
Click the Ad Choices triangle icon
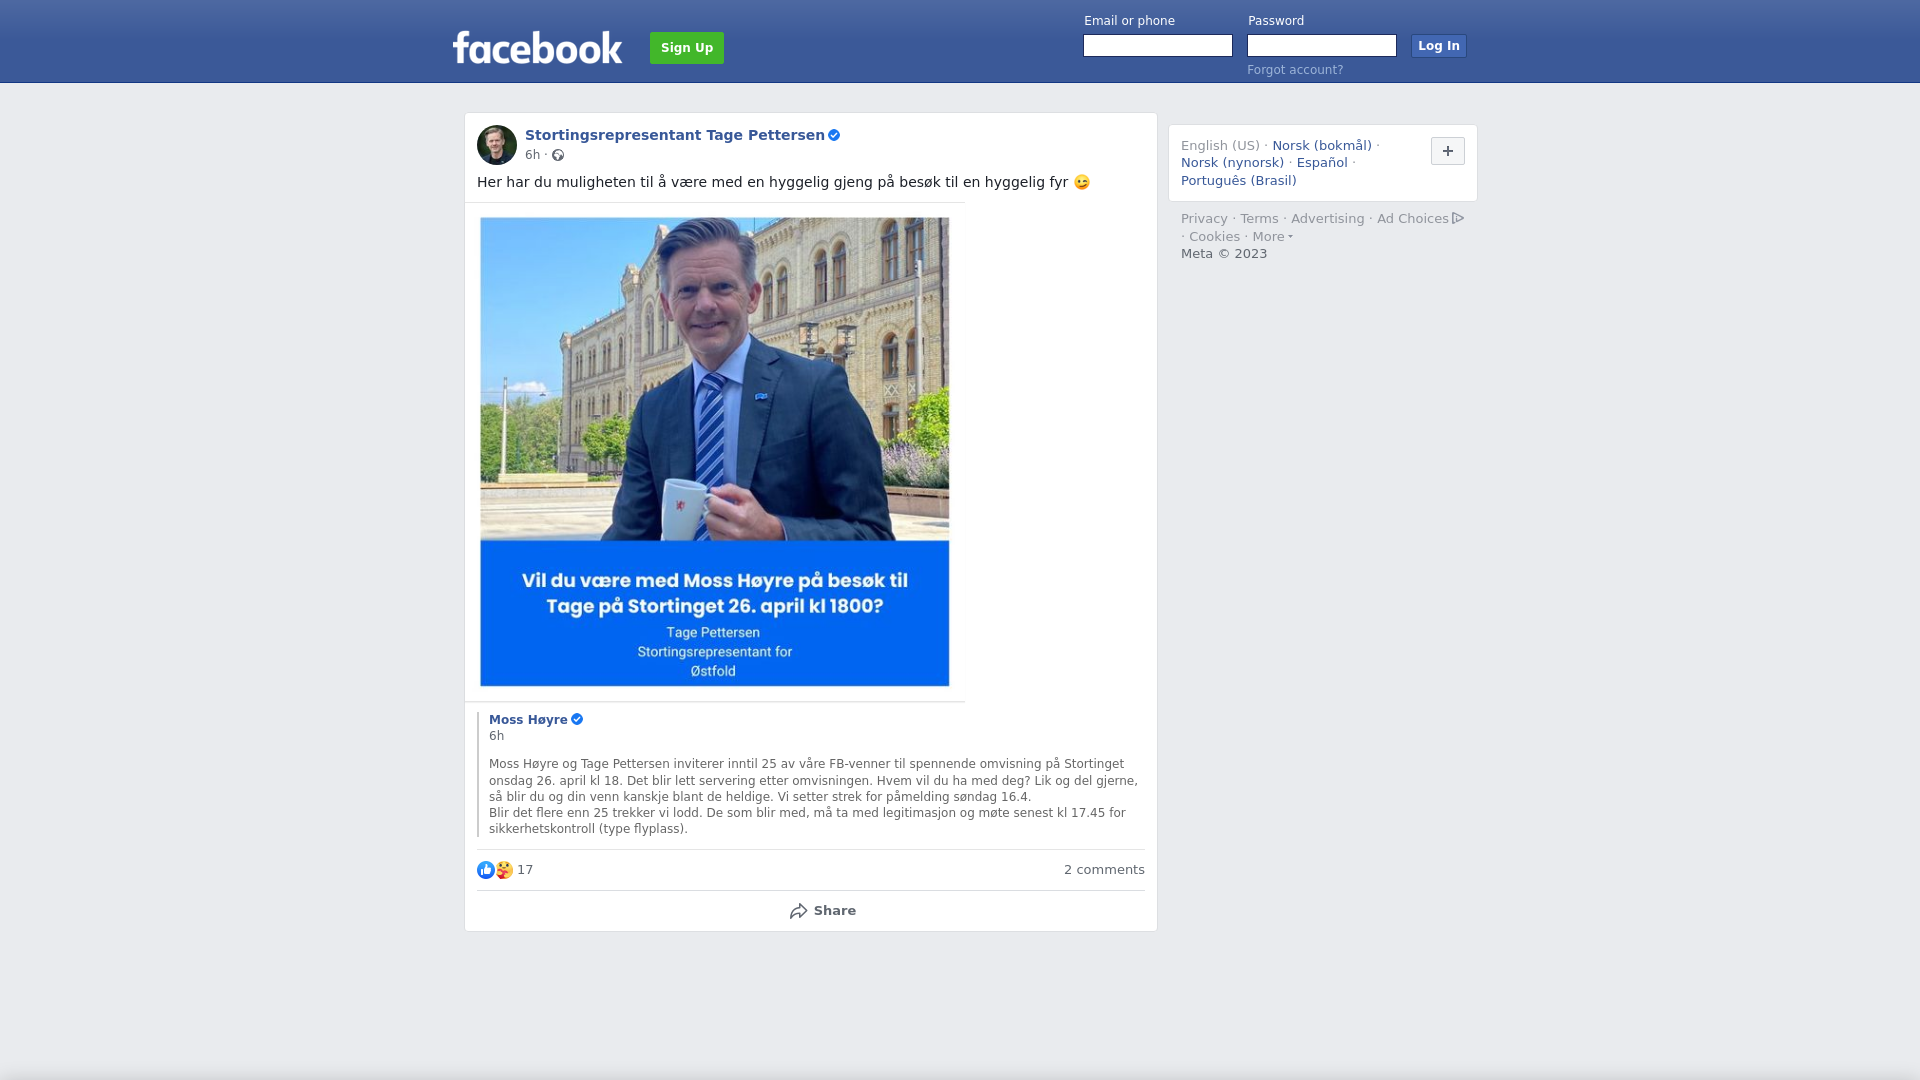pyautogui.click(x=1458, y=218)
